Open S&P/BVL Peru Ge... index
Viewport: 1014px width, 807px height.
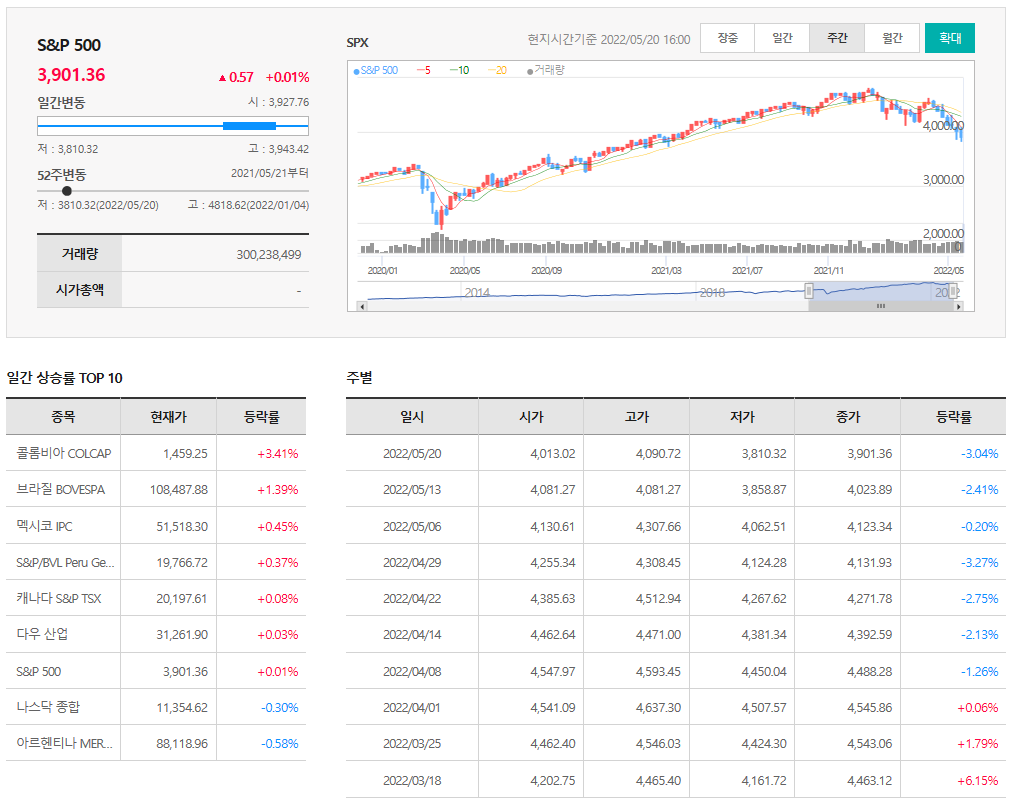pos(65,563)
